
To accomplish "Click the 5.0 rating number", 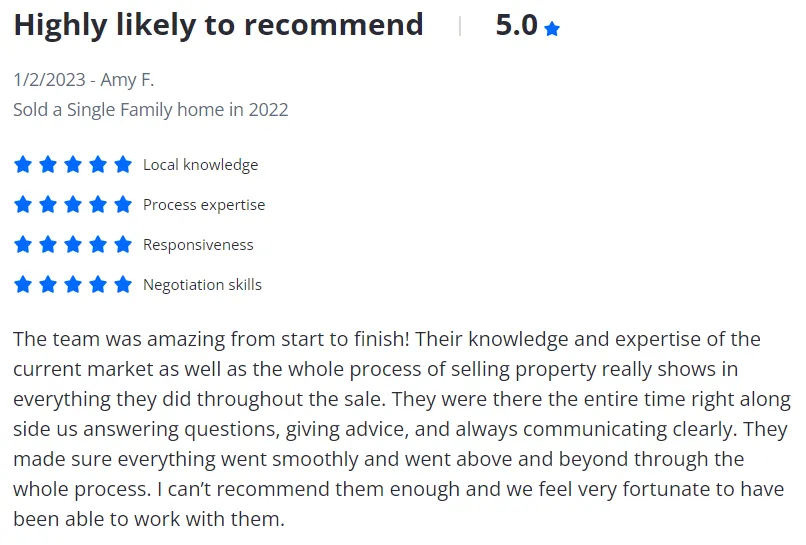I will pos(517,25).
